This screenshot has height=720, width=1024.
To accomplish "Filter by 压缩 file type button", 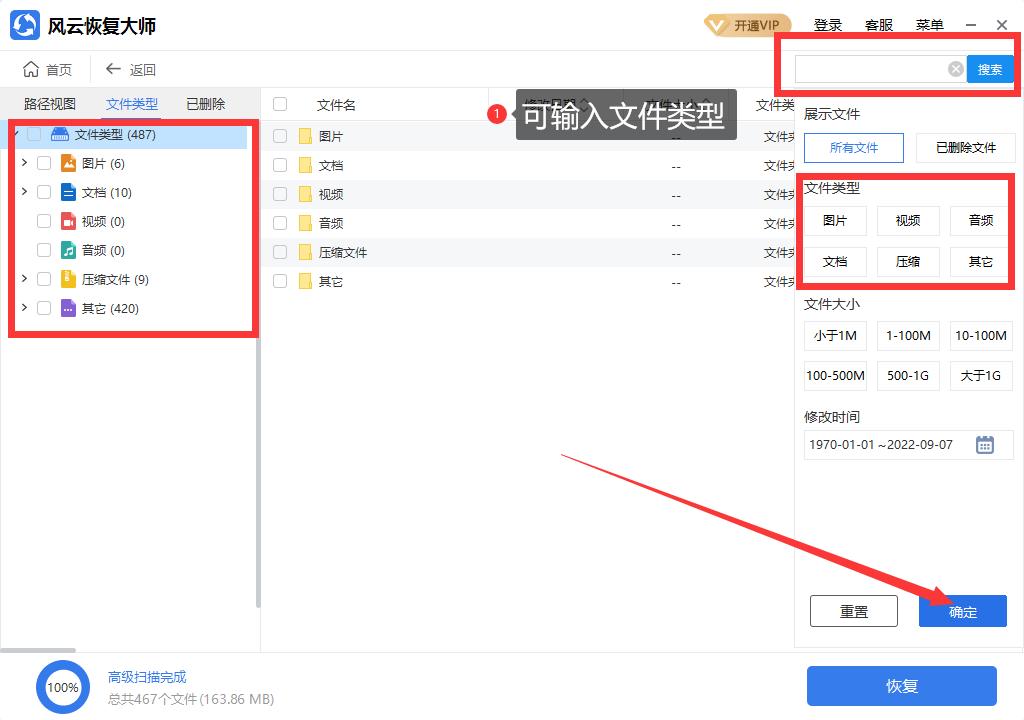I will coord(908,262).
